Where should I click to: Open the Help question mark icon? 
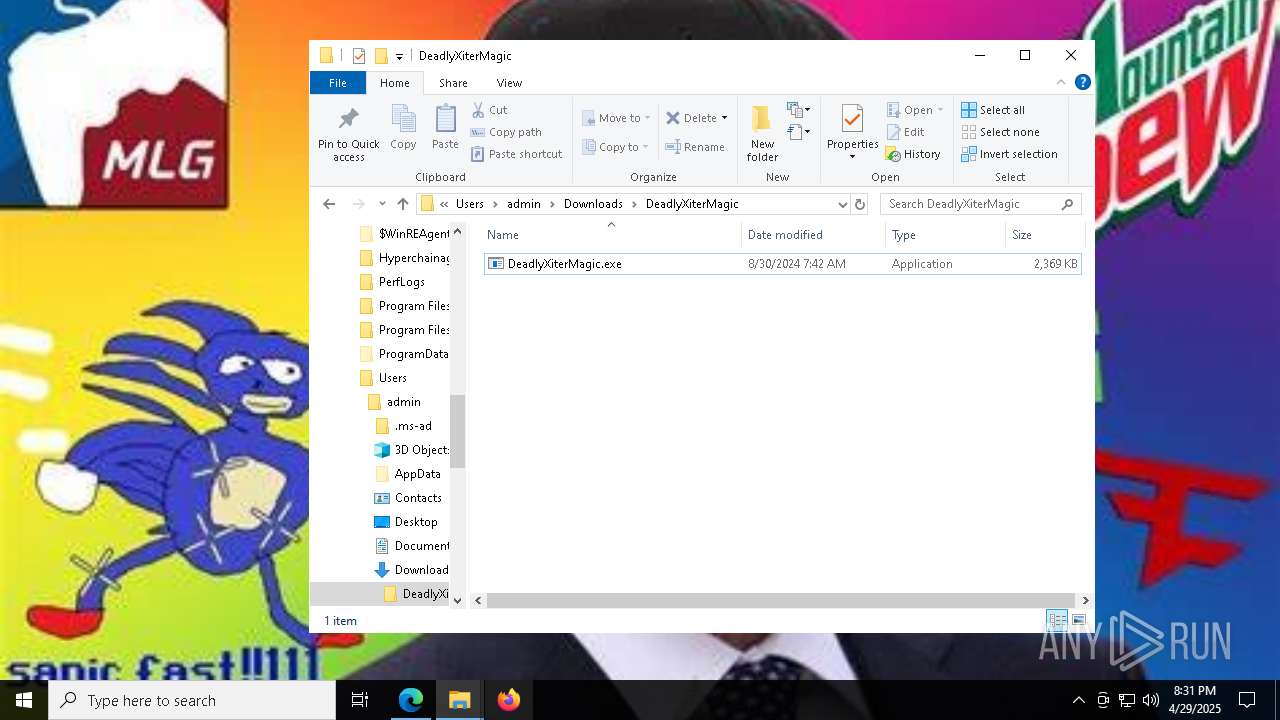point(1083,83)
